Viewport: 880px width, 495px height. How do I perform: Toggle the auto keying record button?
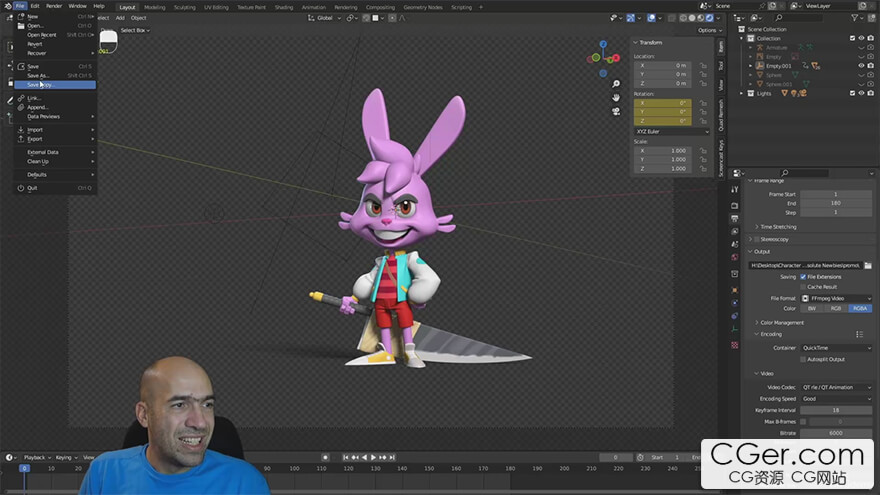pyautogui.click(x=325, y=457)
